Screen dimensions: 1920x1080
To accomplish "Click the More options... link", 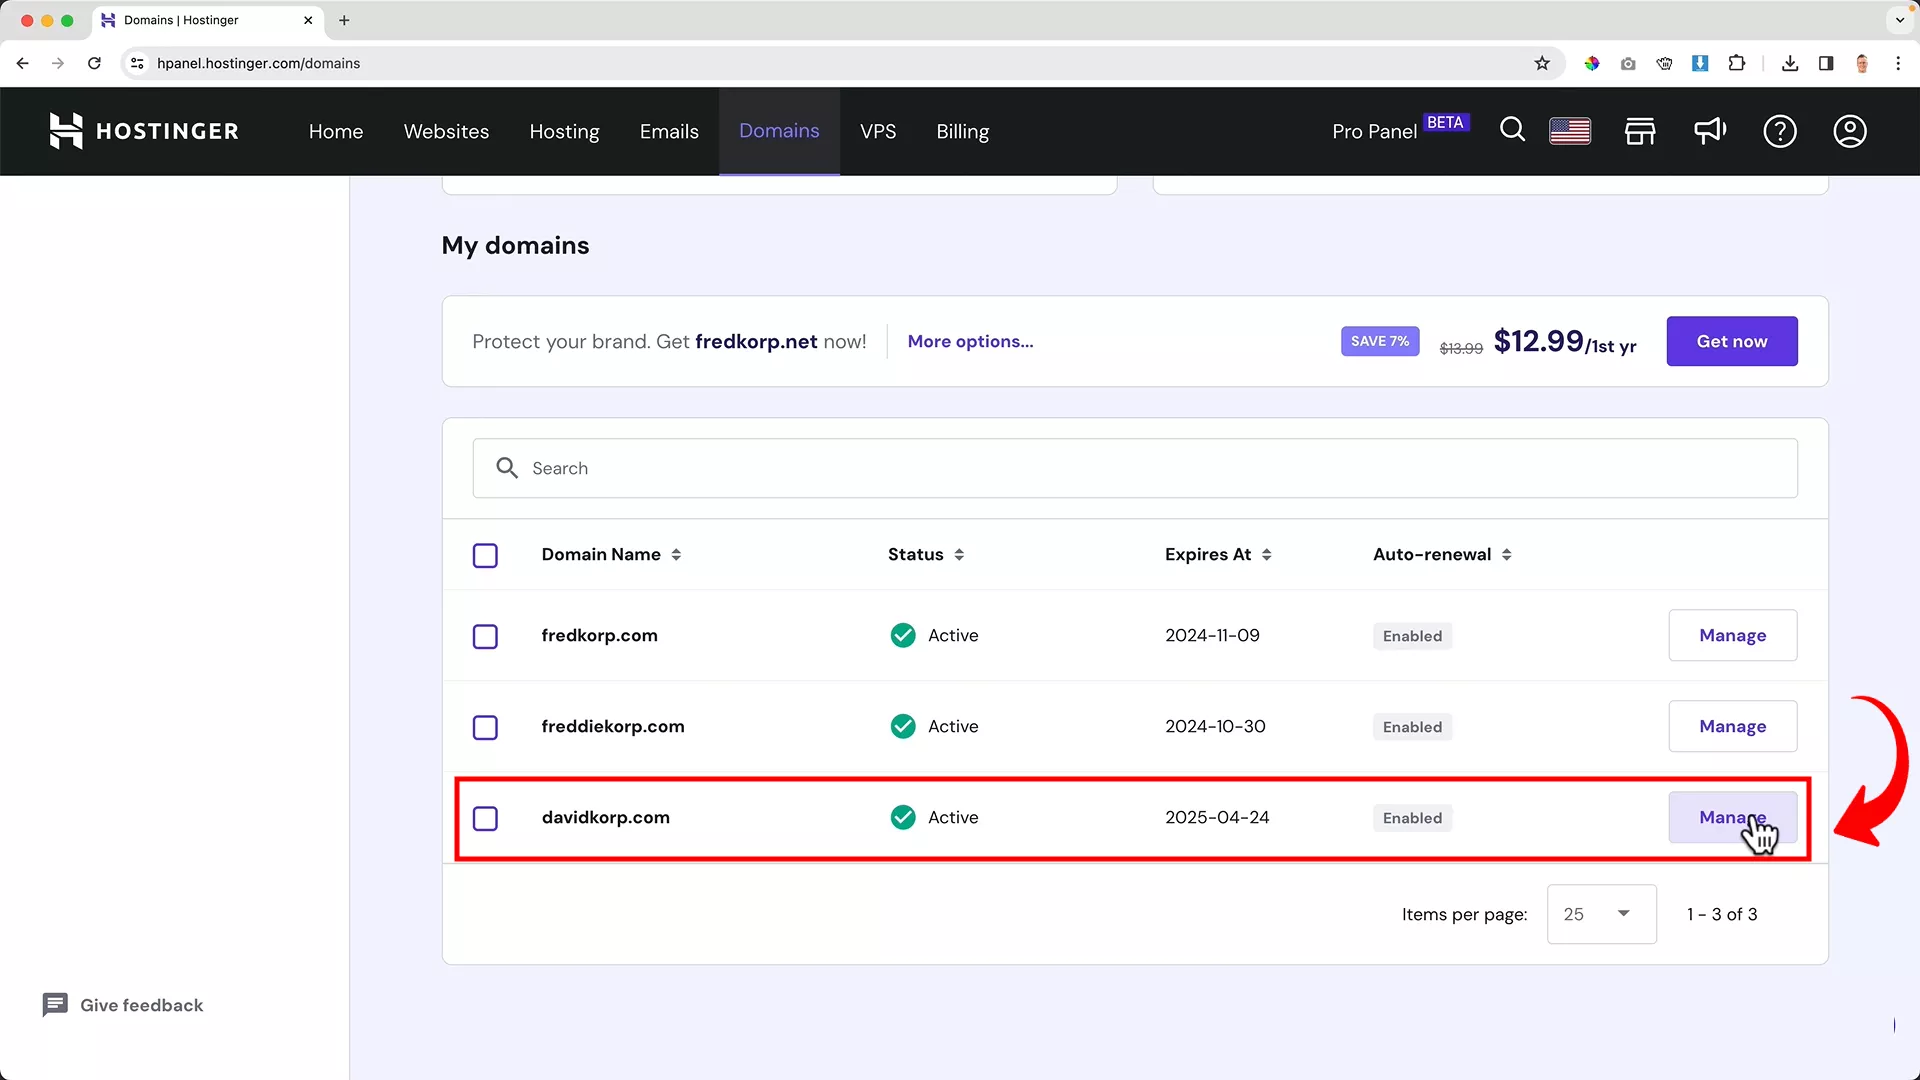I will (970, 341).
